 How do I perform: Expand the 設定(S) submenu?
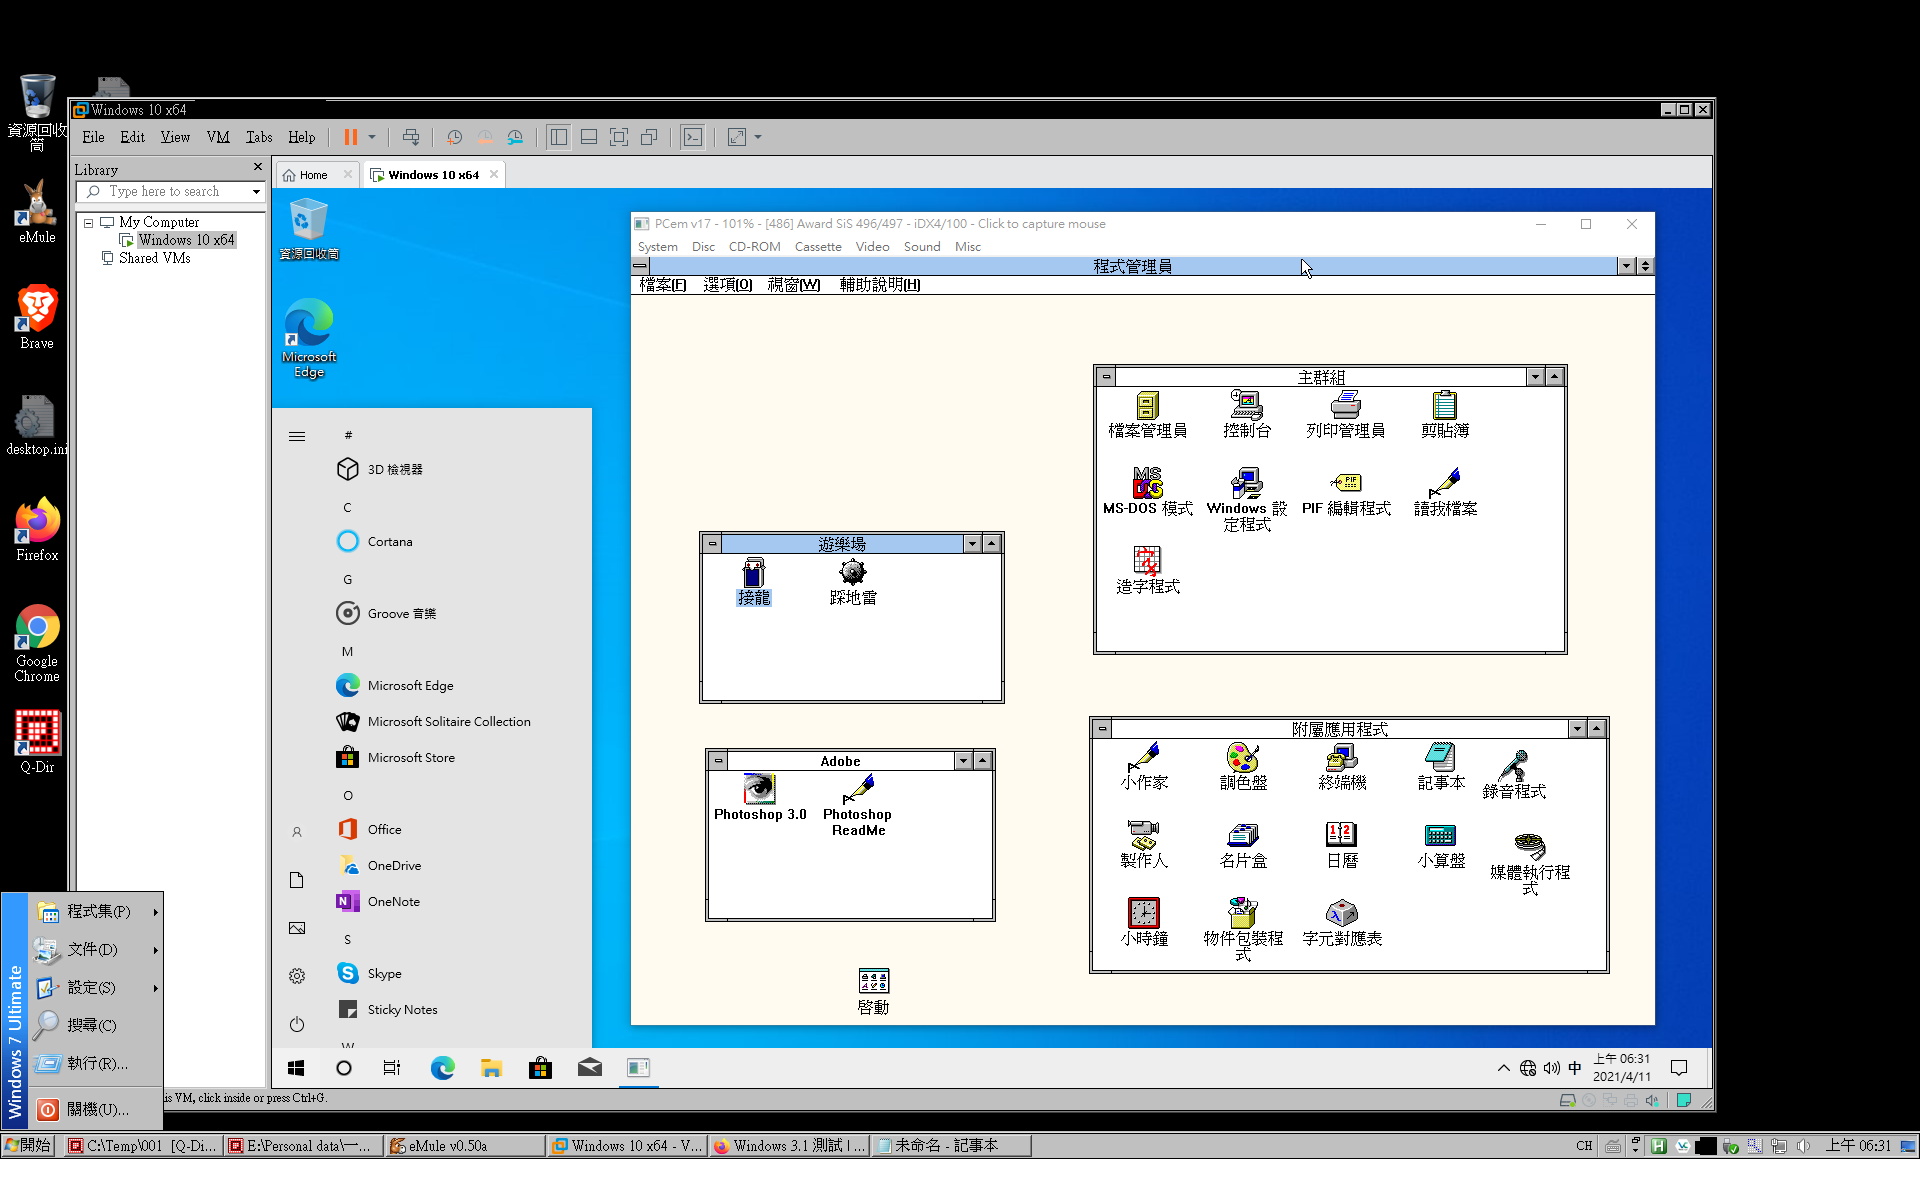coord(97,987)
